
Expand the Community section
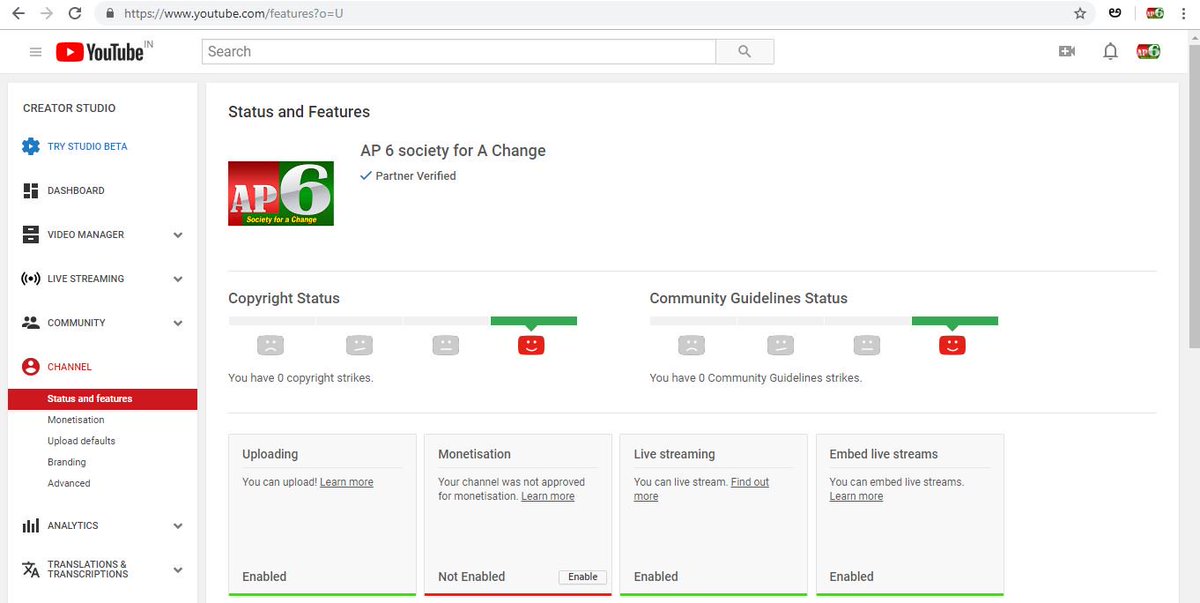178,323
